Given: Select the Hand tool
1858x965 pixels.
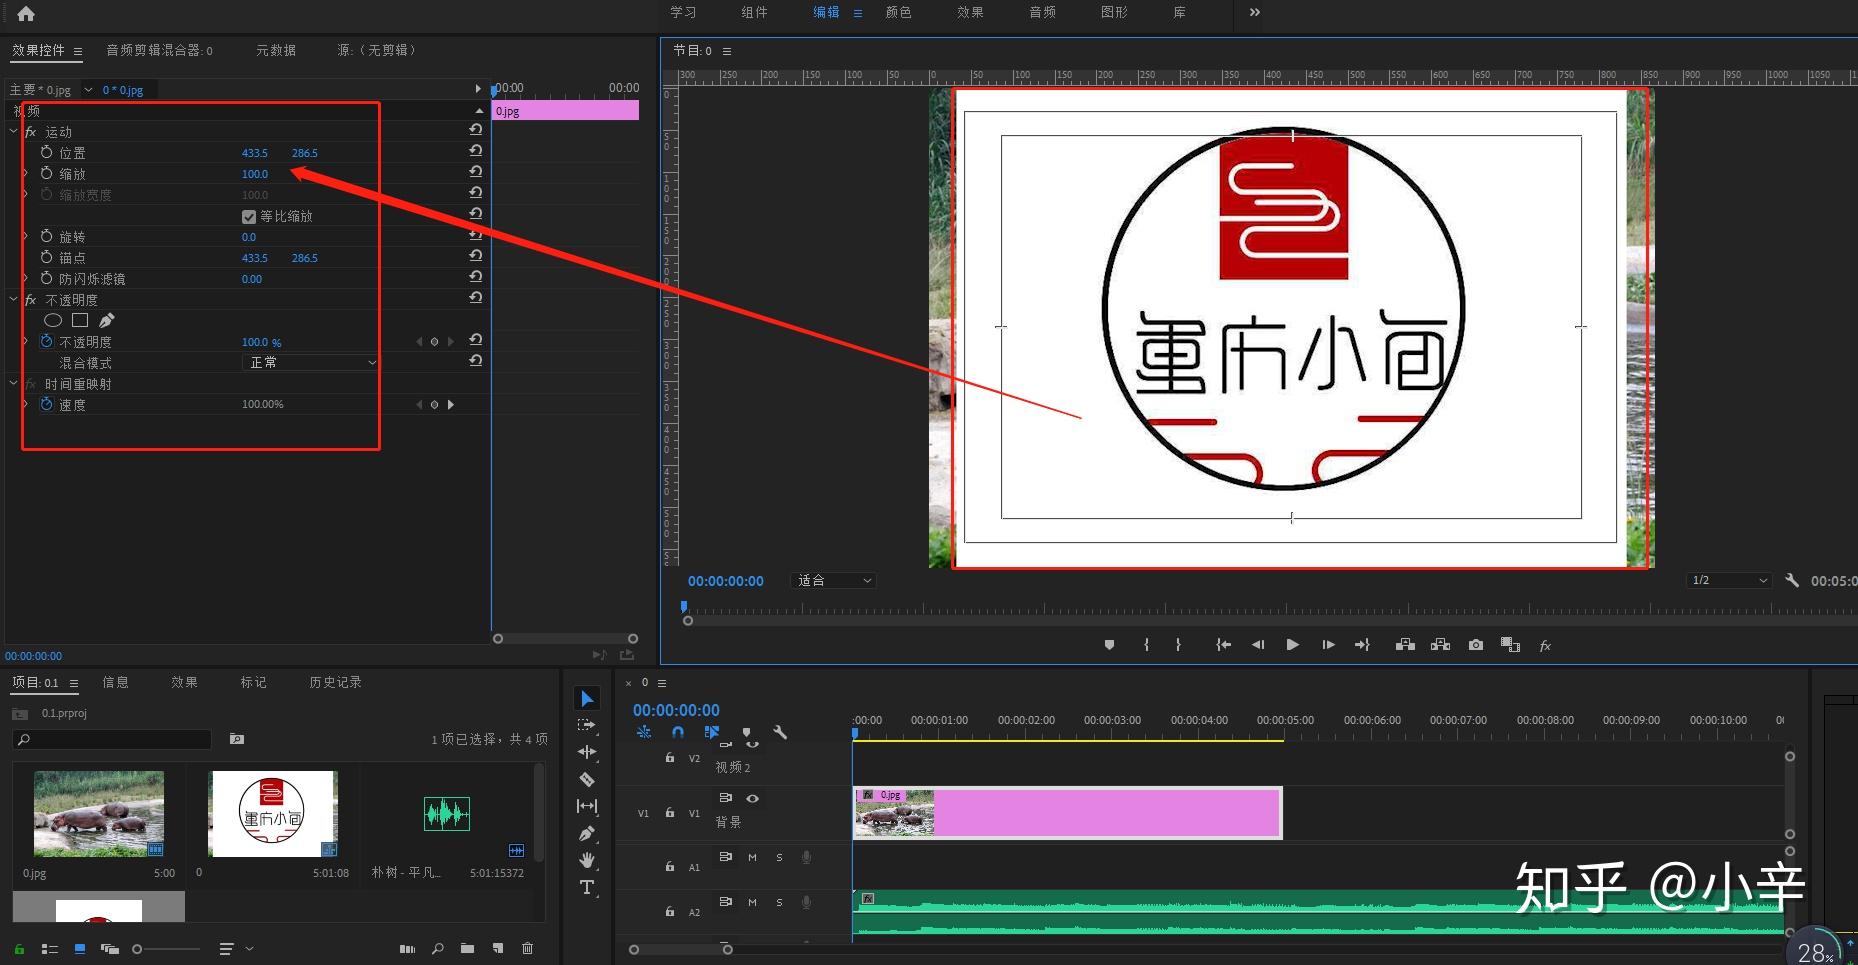Looking at the screenshot, I should click(x=587, y=860).
